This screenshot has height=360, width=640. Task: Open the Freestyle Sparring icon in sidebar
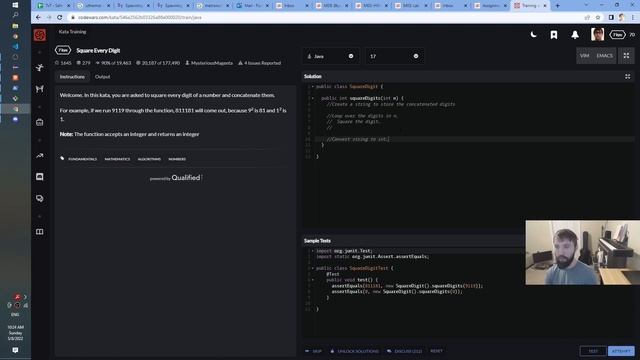(40, 89)
